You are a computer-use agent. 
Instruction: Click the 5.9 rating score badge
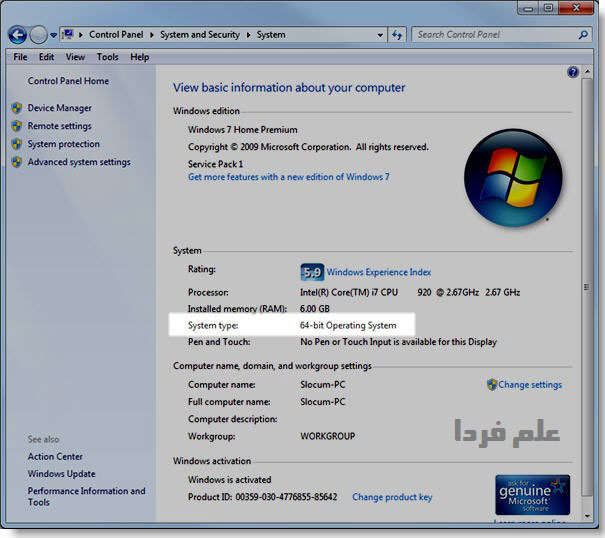click(312, 272)
